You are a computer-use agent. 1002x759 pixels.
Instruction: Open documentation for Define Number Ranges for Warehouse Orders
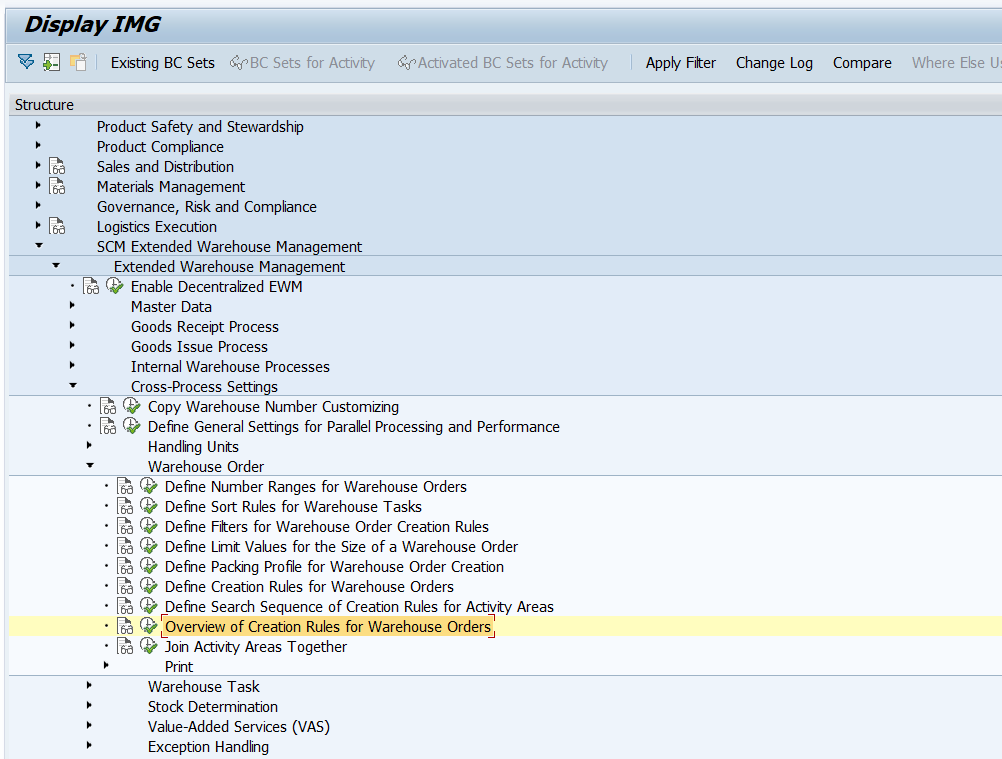pos(125,487)
